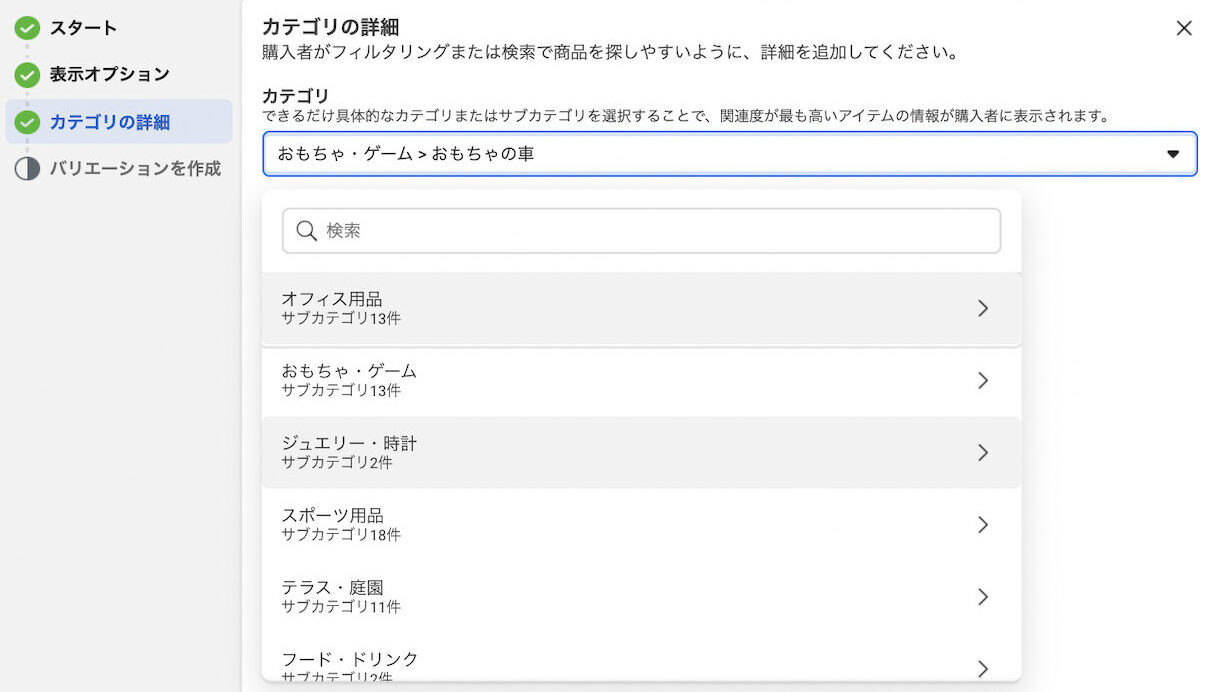Select the スポーツ用品 category
Screen dimensions: 1210x692
[332, 516]
